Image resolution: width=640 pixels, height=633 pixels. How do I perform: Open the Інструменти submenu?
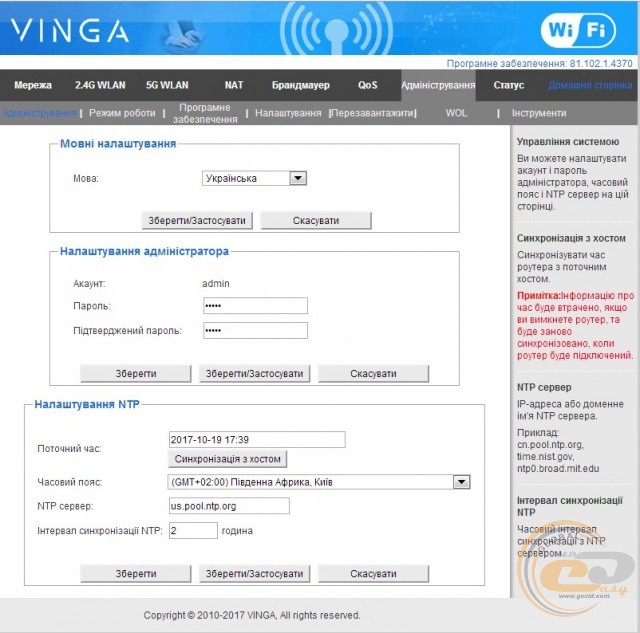coord(538,113)
